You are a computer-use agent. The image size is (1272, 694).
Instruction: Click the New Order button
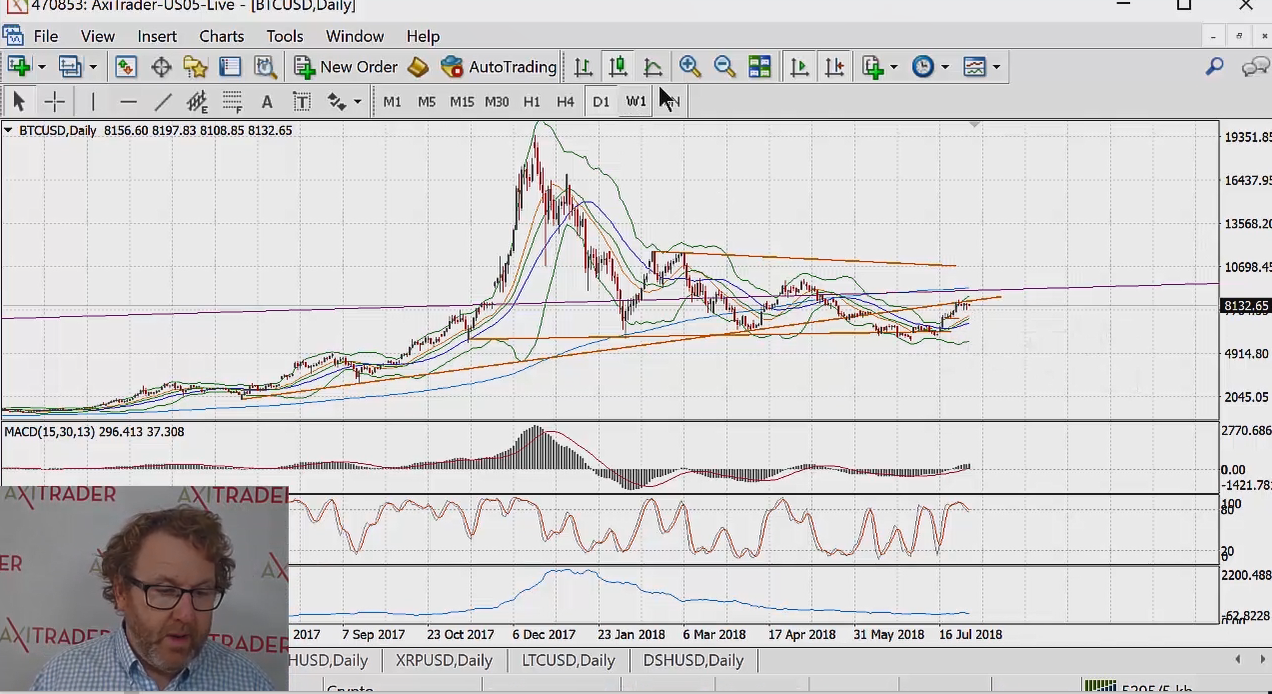346,67
